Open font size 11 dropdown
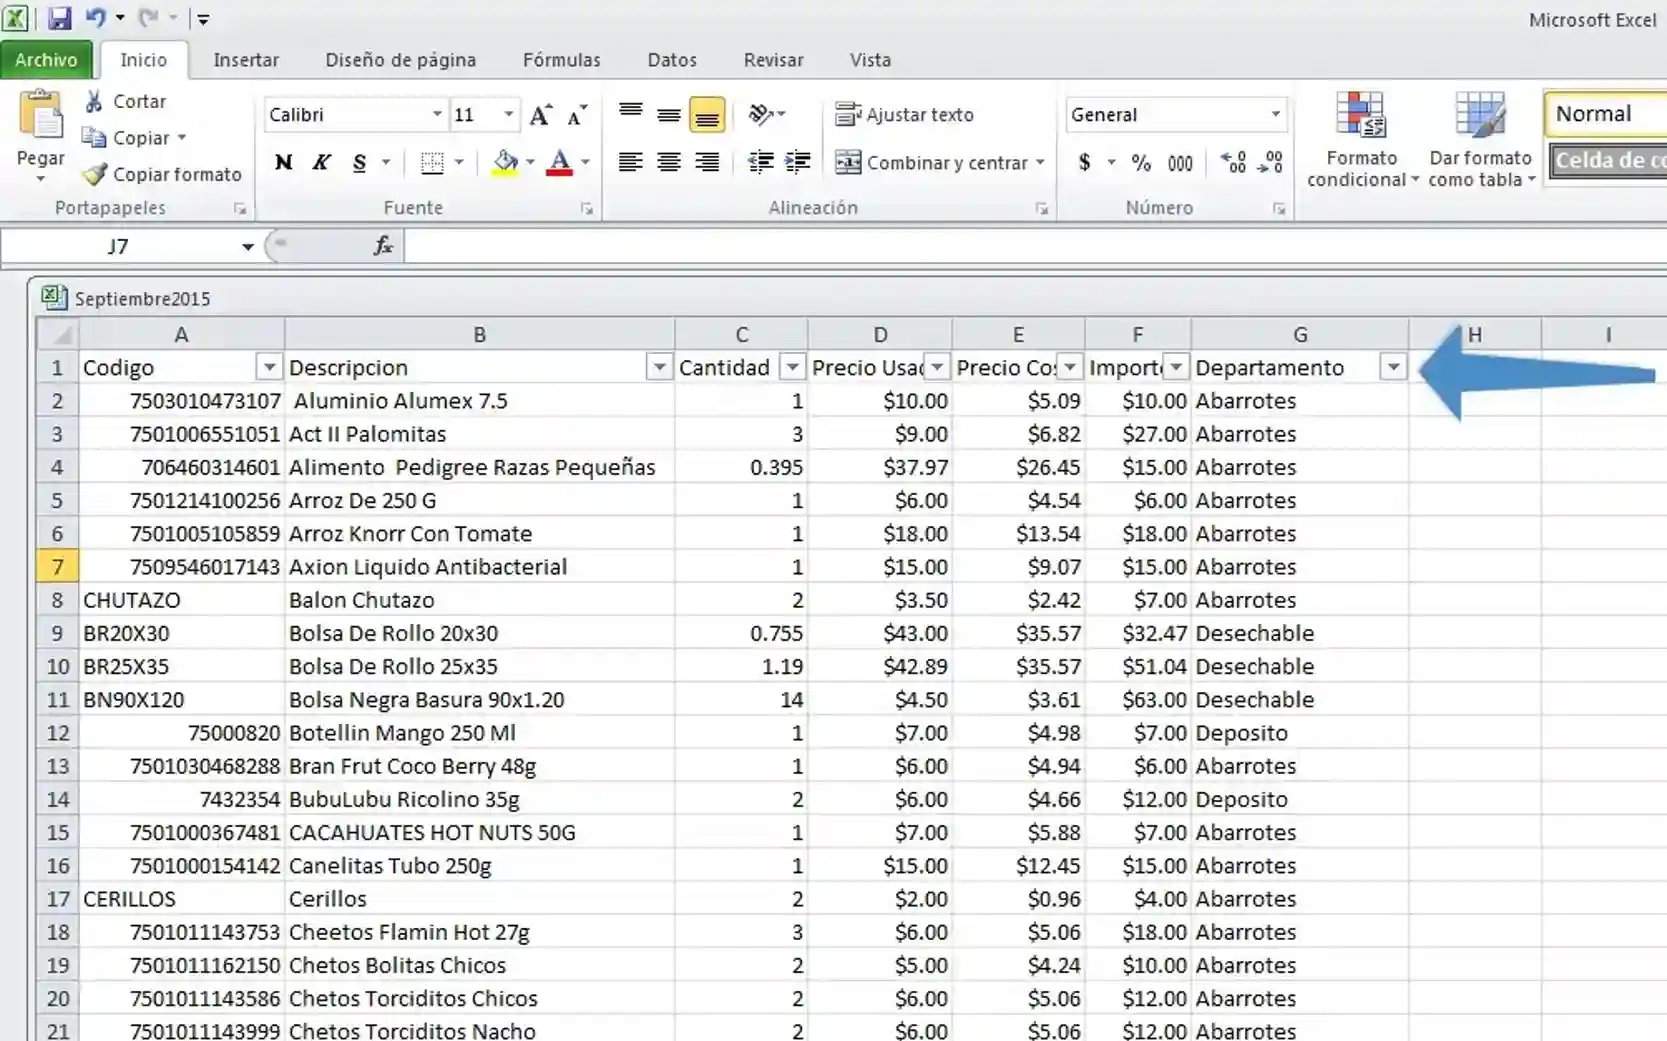 tap(508, 114)
